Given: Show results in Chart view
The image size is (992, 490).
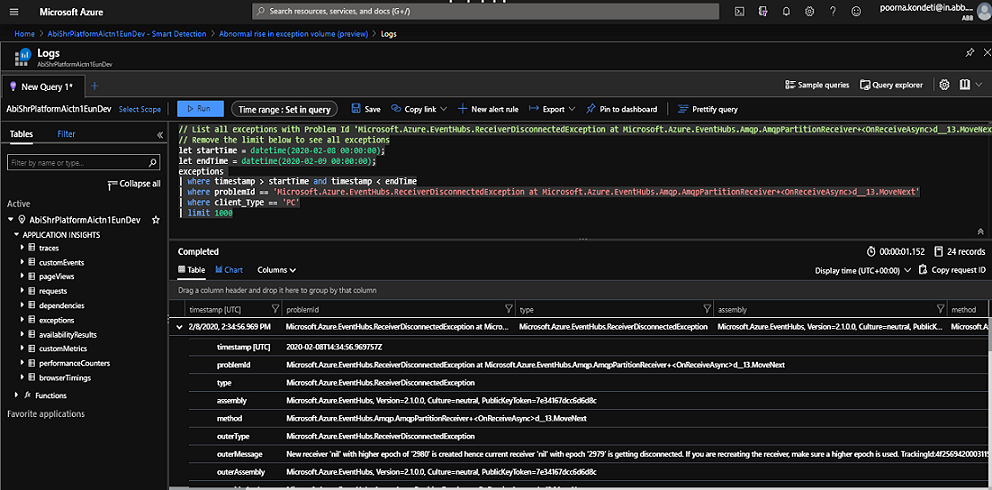Looking at the screenshot, I should [x=229, y=270].
